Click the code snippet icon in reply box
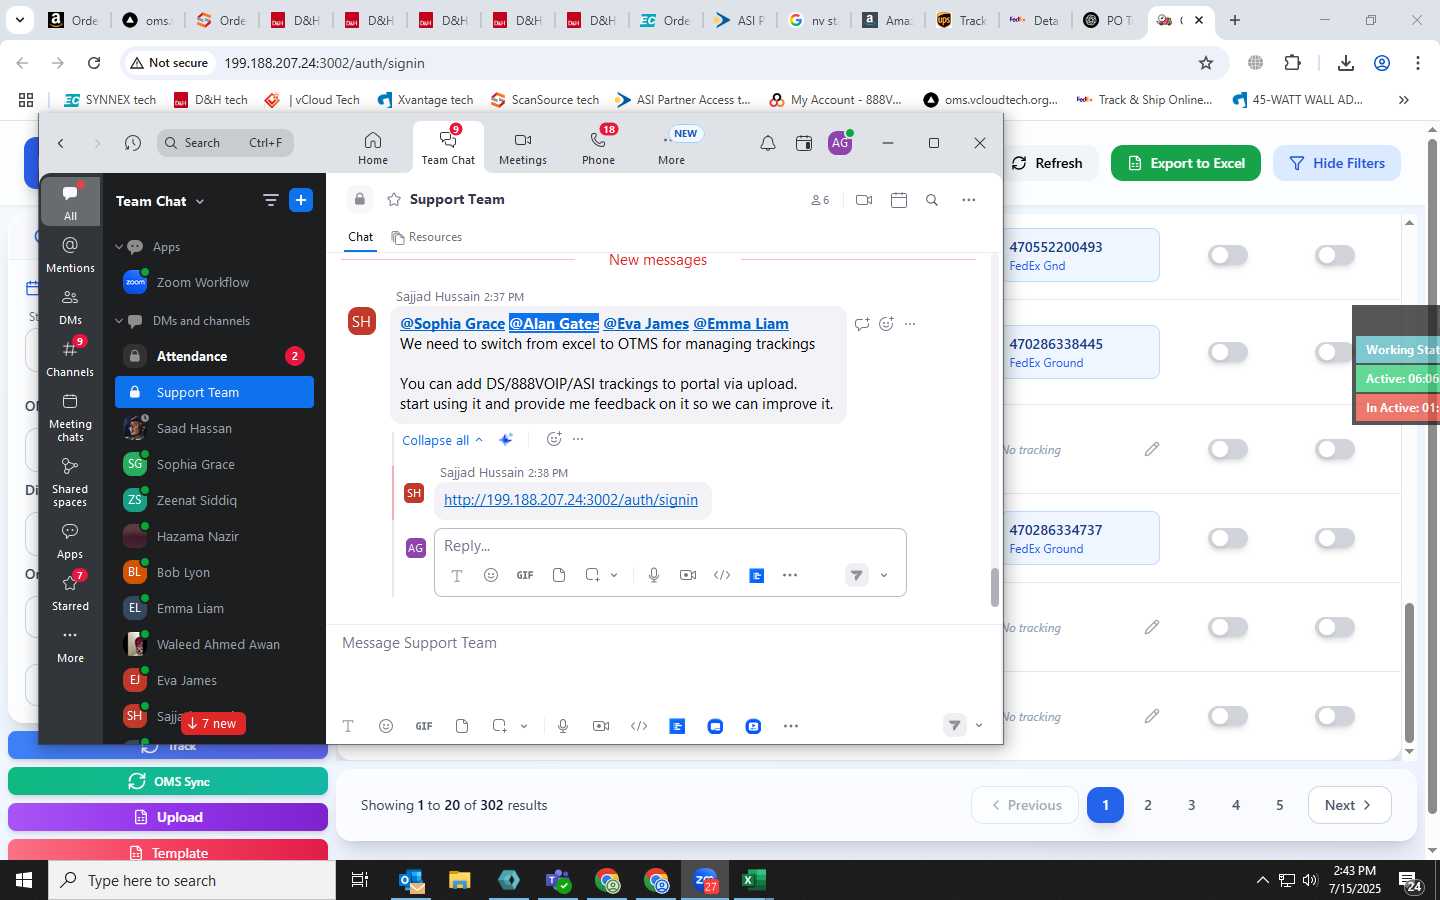Viewport: 1440px width, 900px height. click(722, 575)
